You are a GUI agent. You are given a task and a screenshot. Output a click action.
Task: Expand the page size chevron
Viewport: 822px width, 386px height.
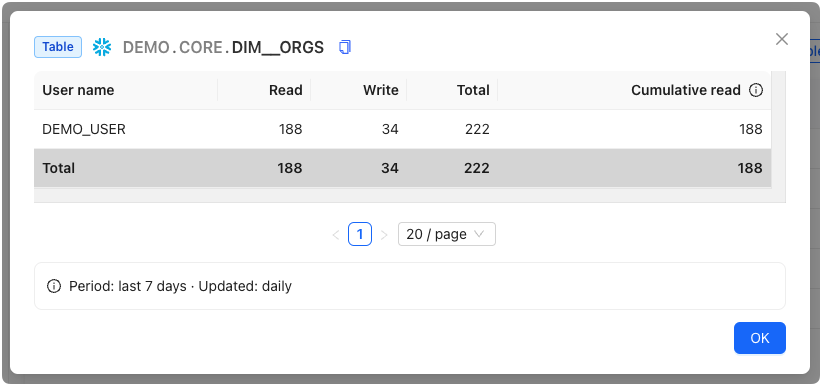[x=479, y=234]
